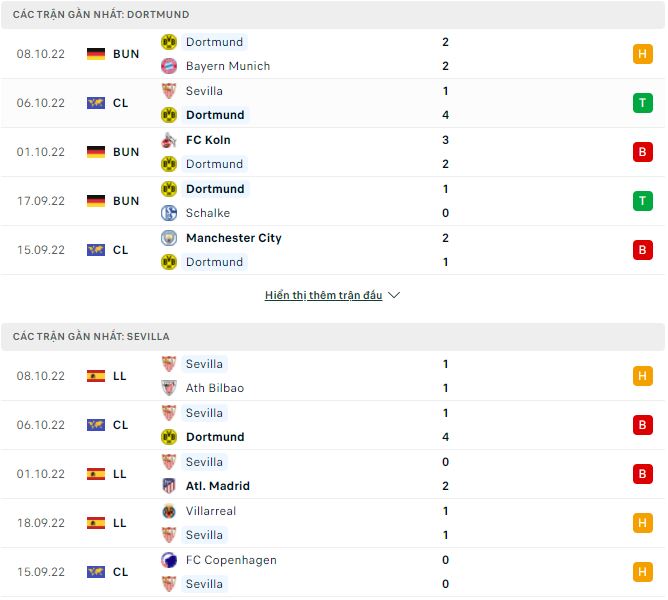Click the green T badge for Dortmund vs Schalke
The width and height of the screenshot is (668, 600).
point(642,201)
